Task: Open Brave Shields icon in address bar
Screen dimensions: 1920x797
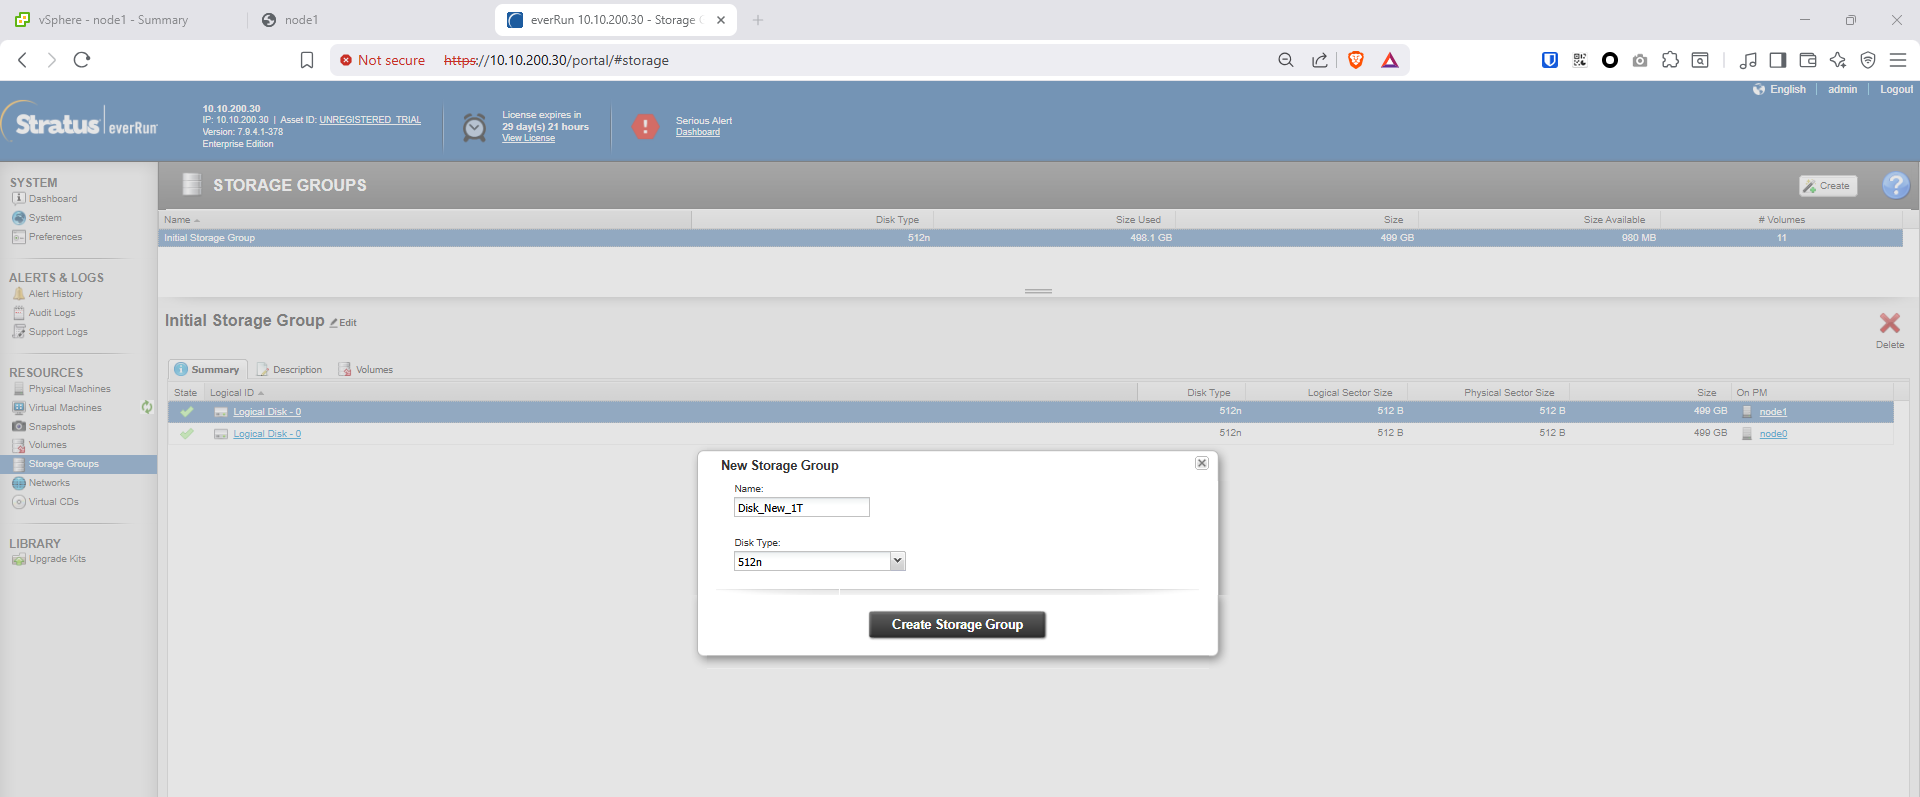Action: click(1356, 60)
